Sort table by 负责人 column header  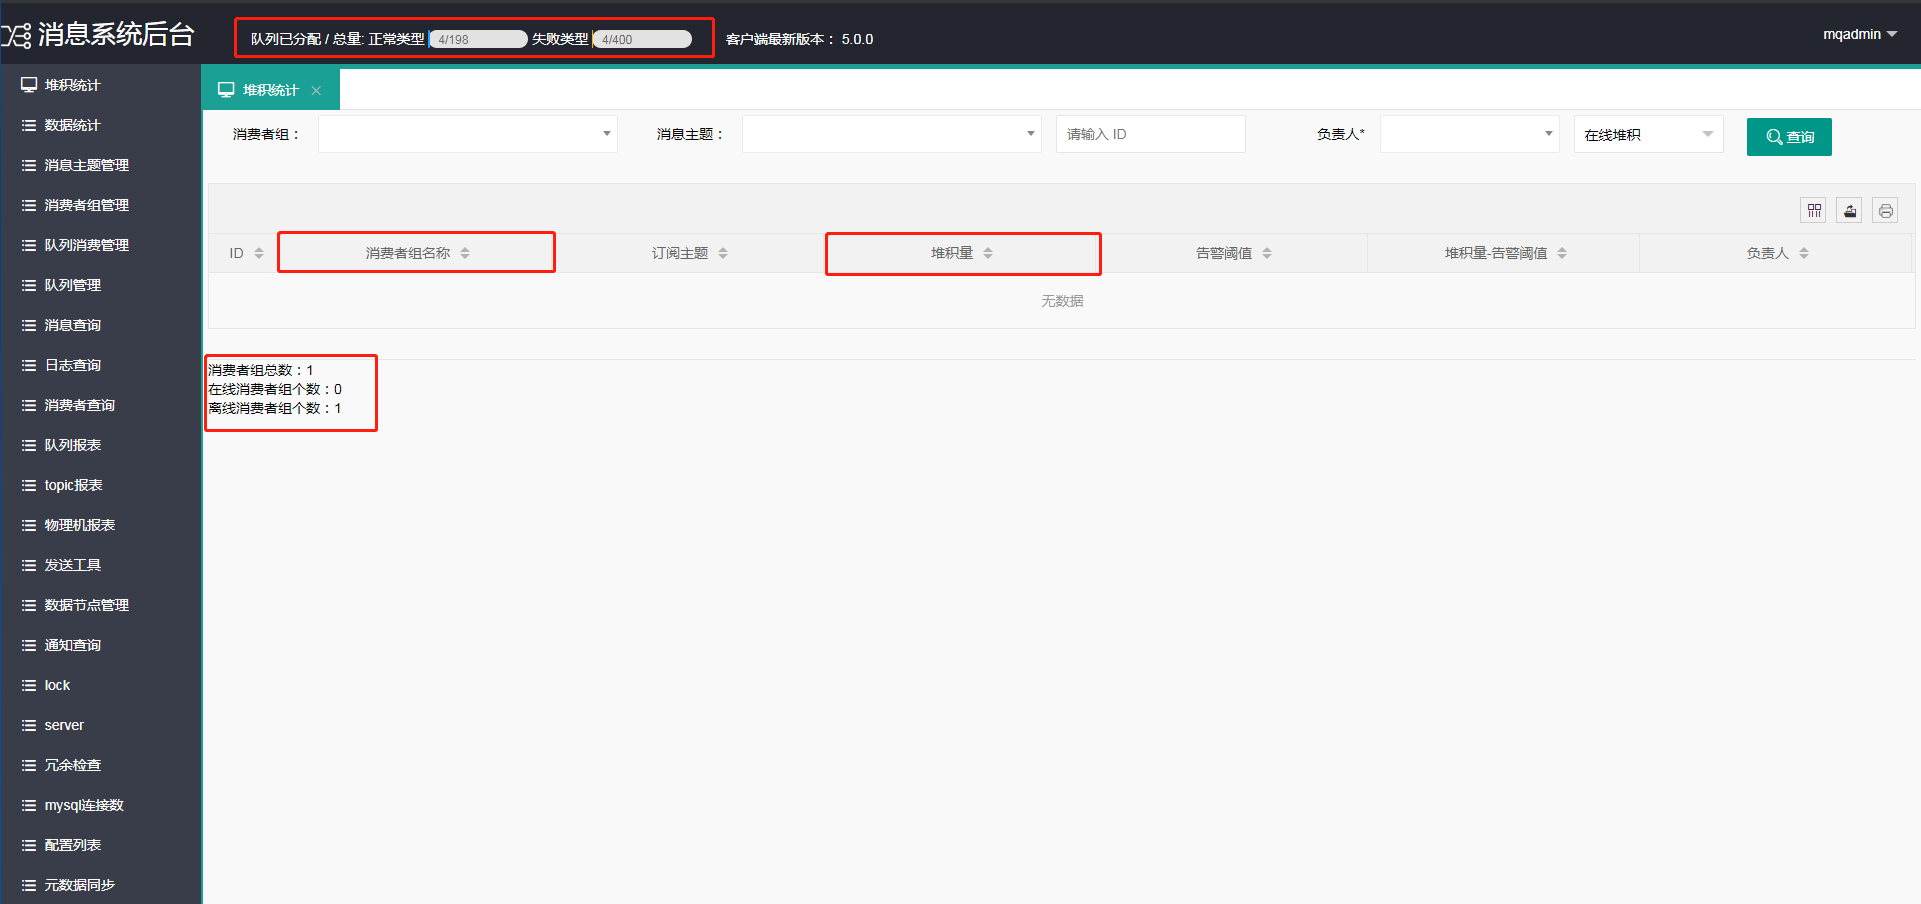click(x=1804, y=253)
